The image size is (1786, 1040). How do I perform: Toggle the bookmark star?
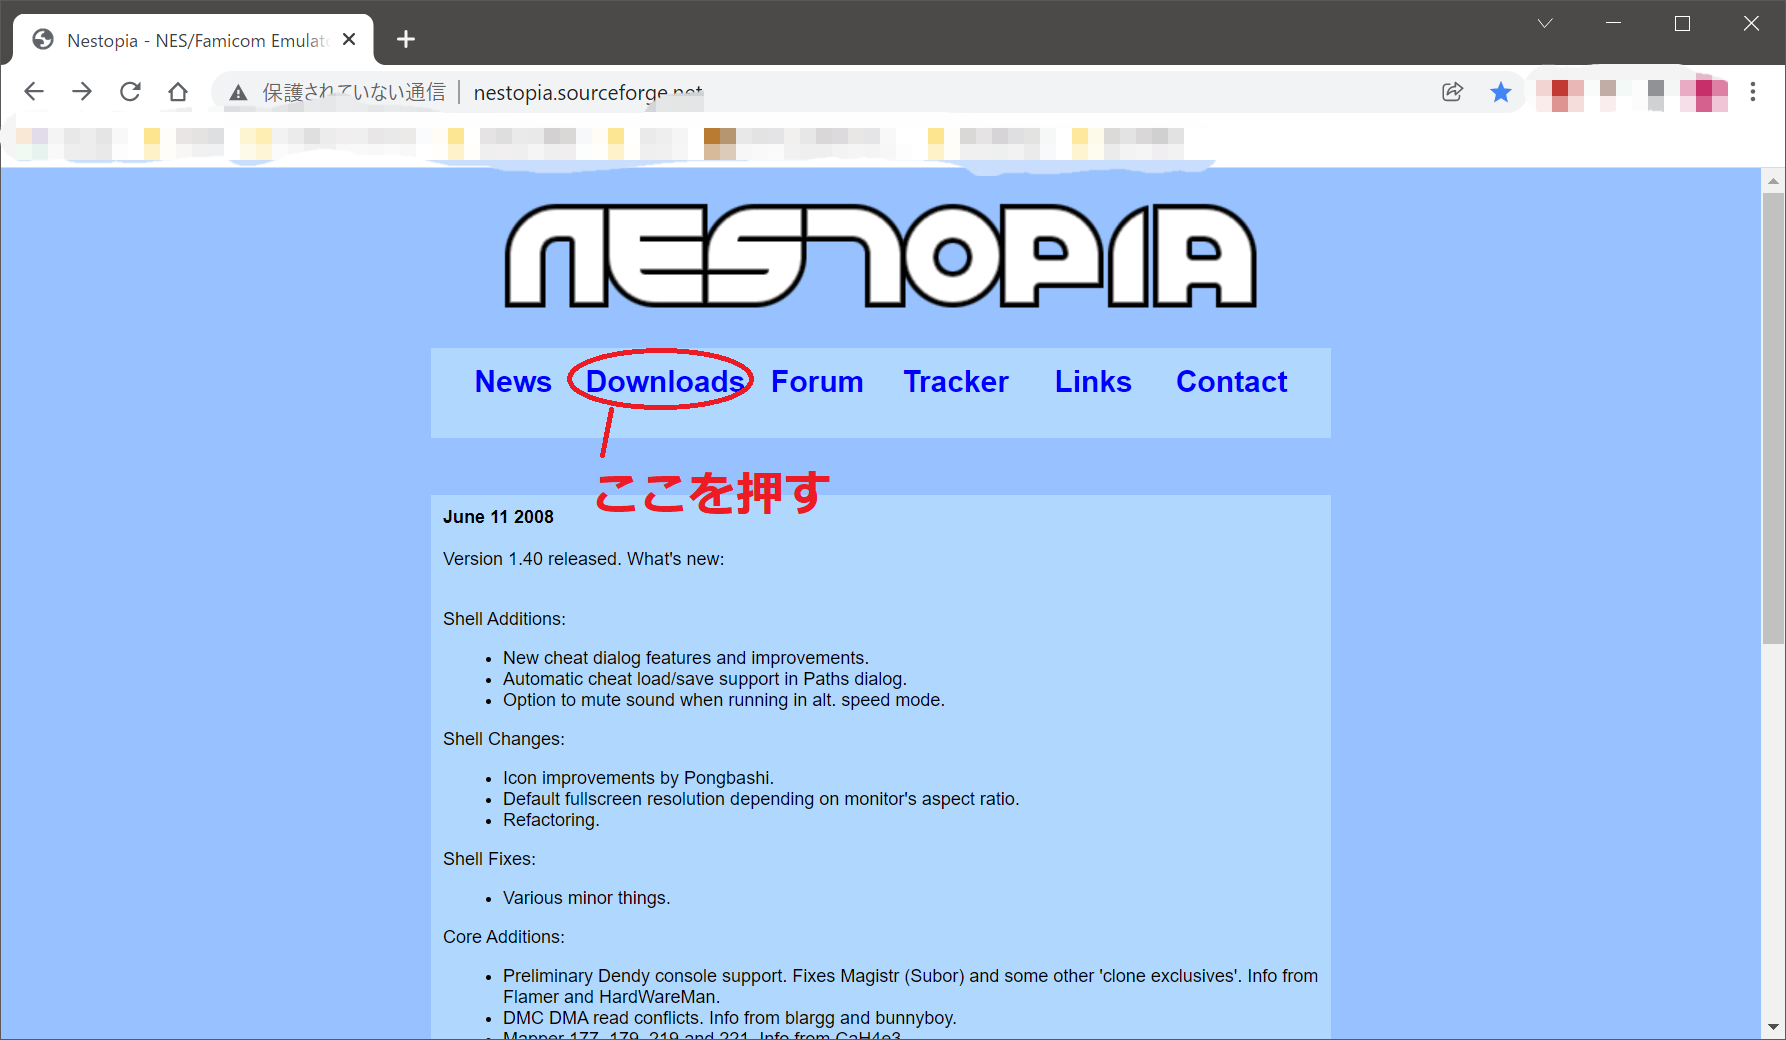coord(1501,92)
